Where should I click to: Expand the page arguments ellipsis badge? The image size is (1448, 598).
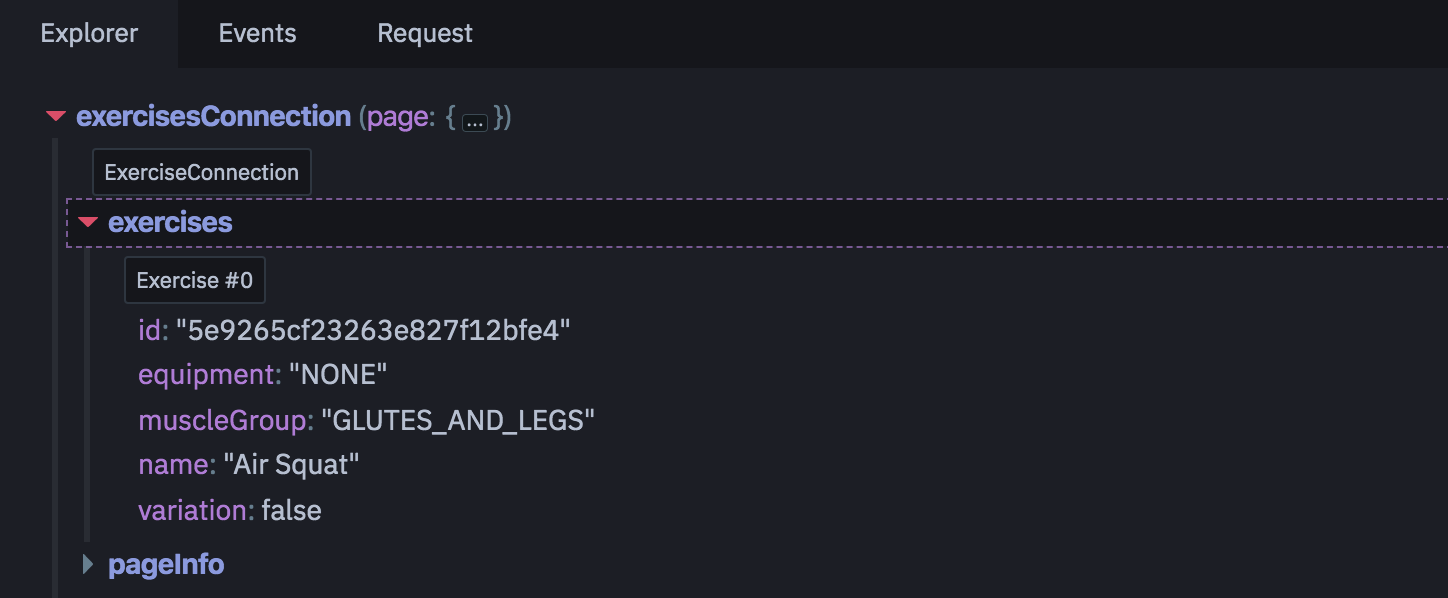pos(475,120)
